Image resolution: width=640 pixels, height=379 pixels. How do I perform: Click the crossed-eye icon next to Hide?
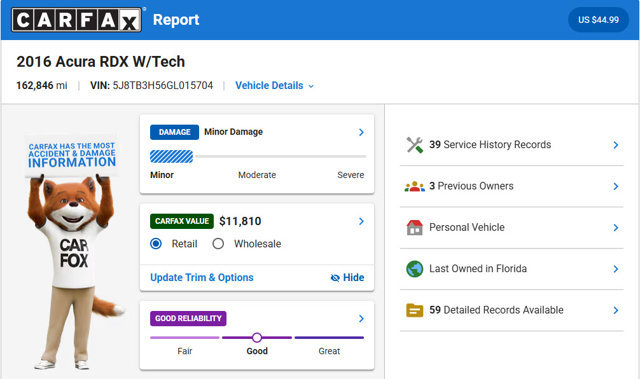coord(335,278)
